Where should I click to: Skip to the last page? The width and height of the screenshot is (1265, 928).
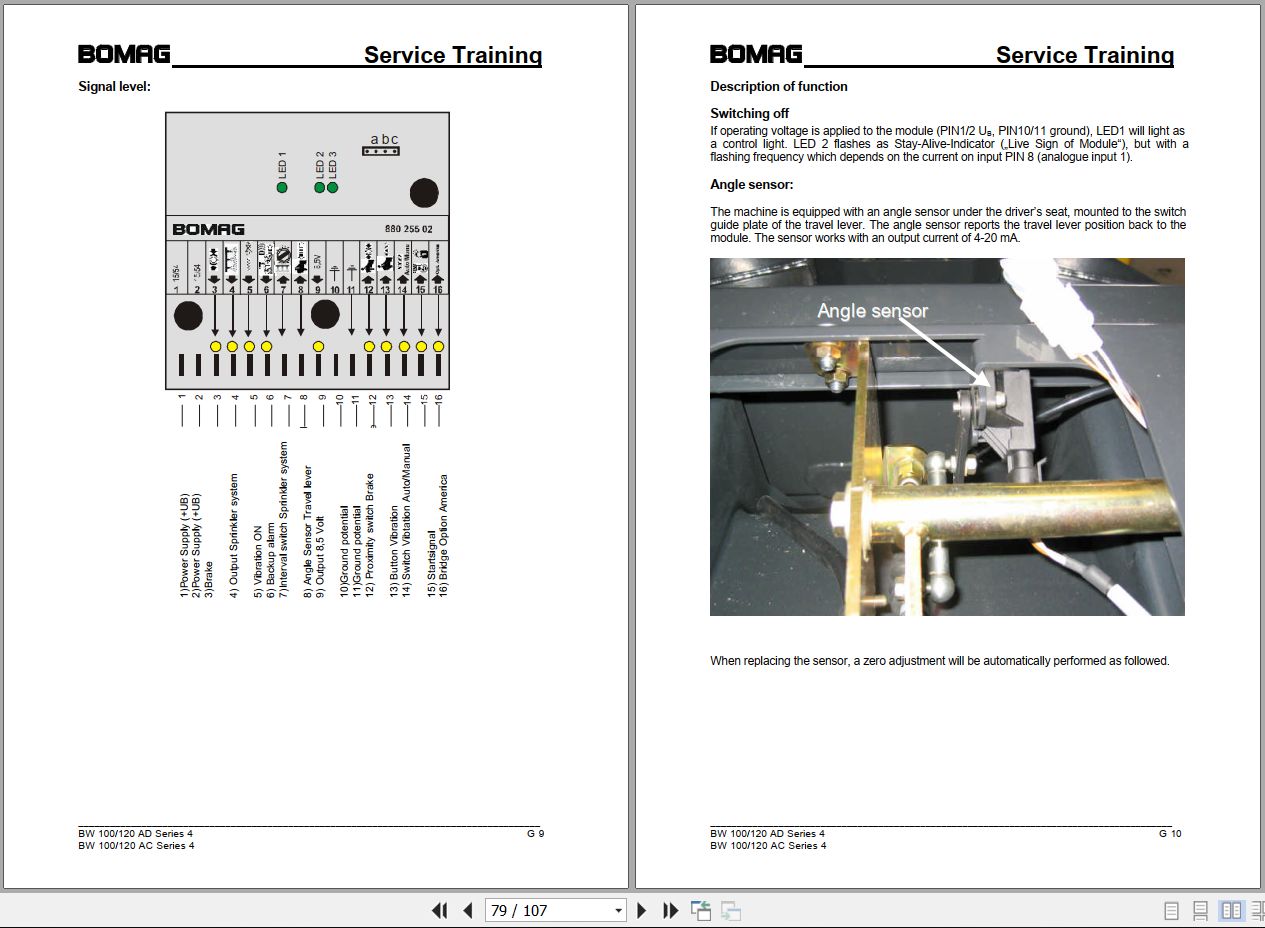(x=668, y=910)
